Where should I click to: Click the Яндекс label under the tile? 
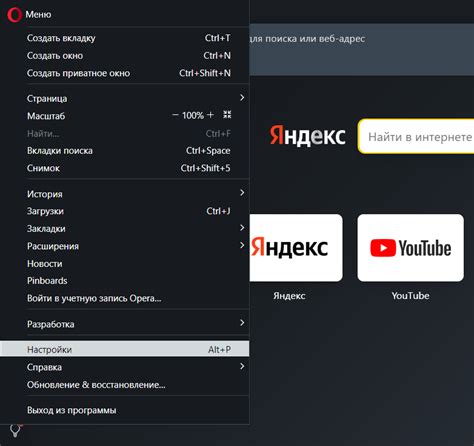click(x=289, y=296)
